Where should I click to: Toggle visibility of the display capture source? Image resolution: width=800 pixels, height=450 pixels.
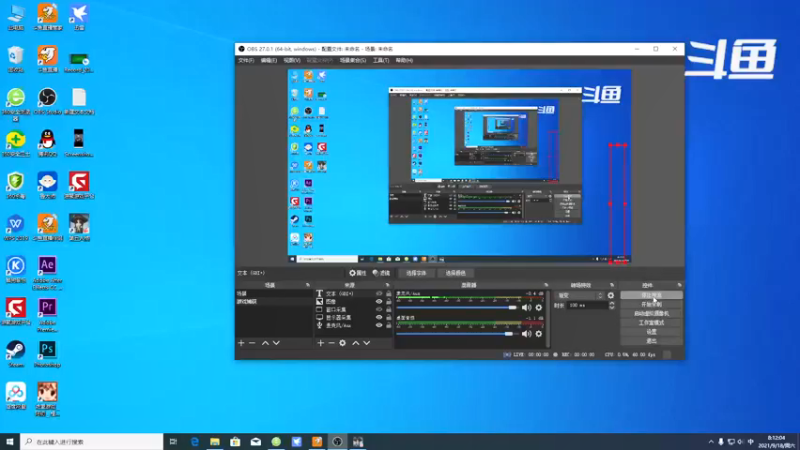pos(379,317)
